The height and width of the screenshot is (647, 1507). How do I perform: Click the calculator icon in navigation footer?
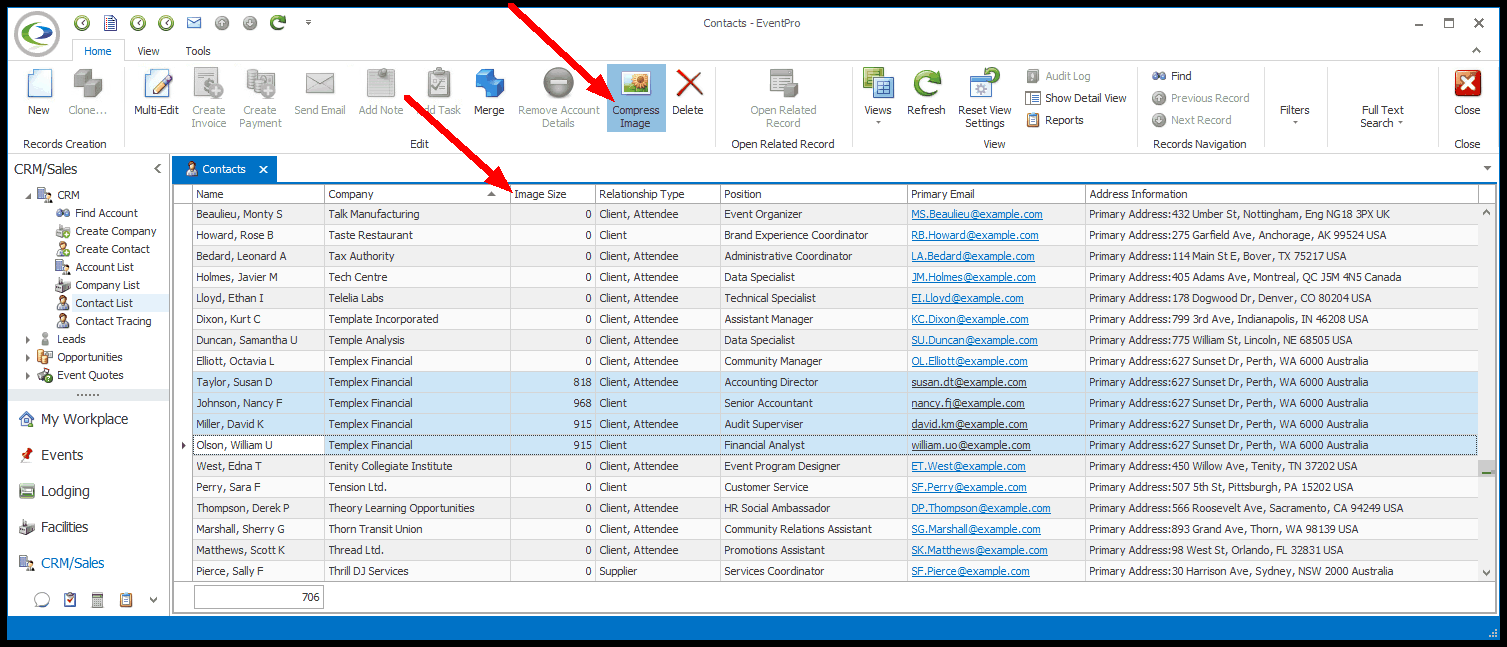pyautogui.click(x=98, y=600)
